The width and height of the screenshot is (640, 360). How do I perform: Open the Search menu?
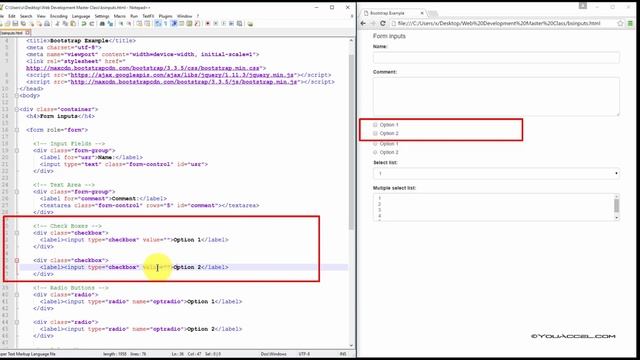(x=26, y=16)
